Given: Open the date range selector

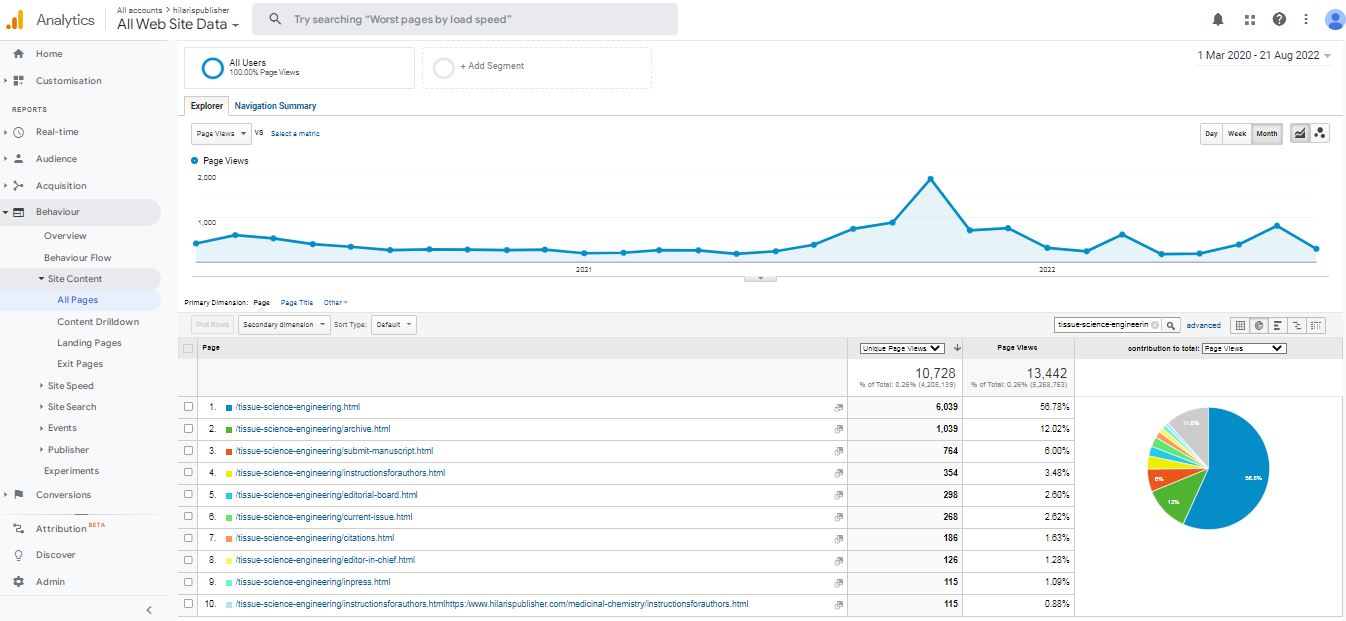Looking at the screenshot, I should pyautogui.click(x=1264, y=56).
